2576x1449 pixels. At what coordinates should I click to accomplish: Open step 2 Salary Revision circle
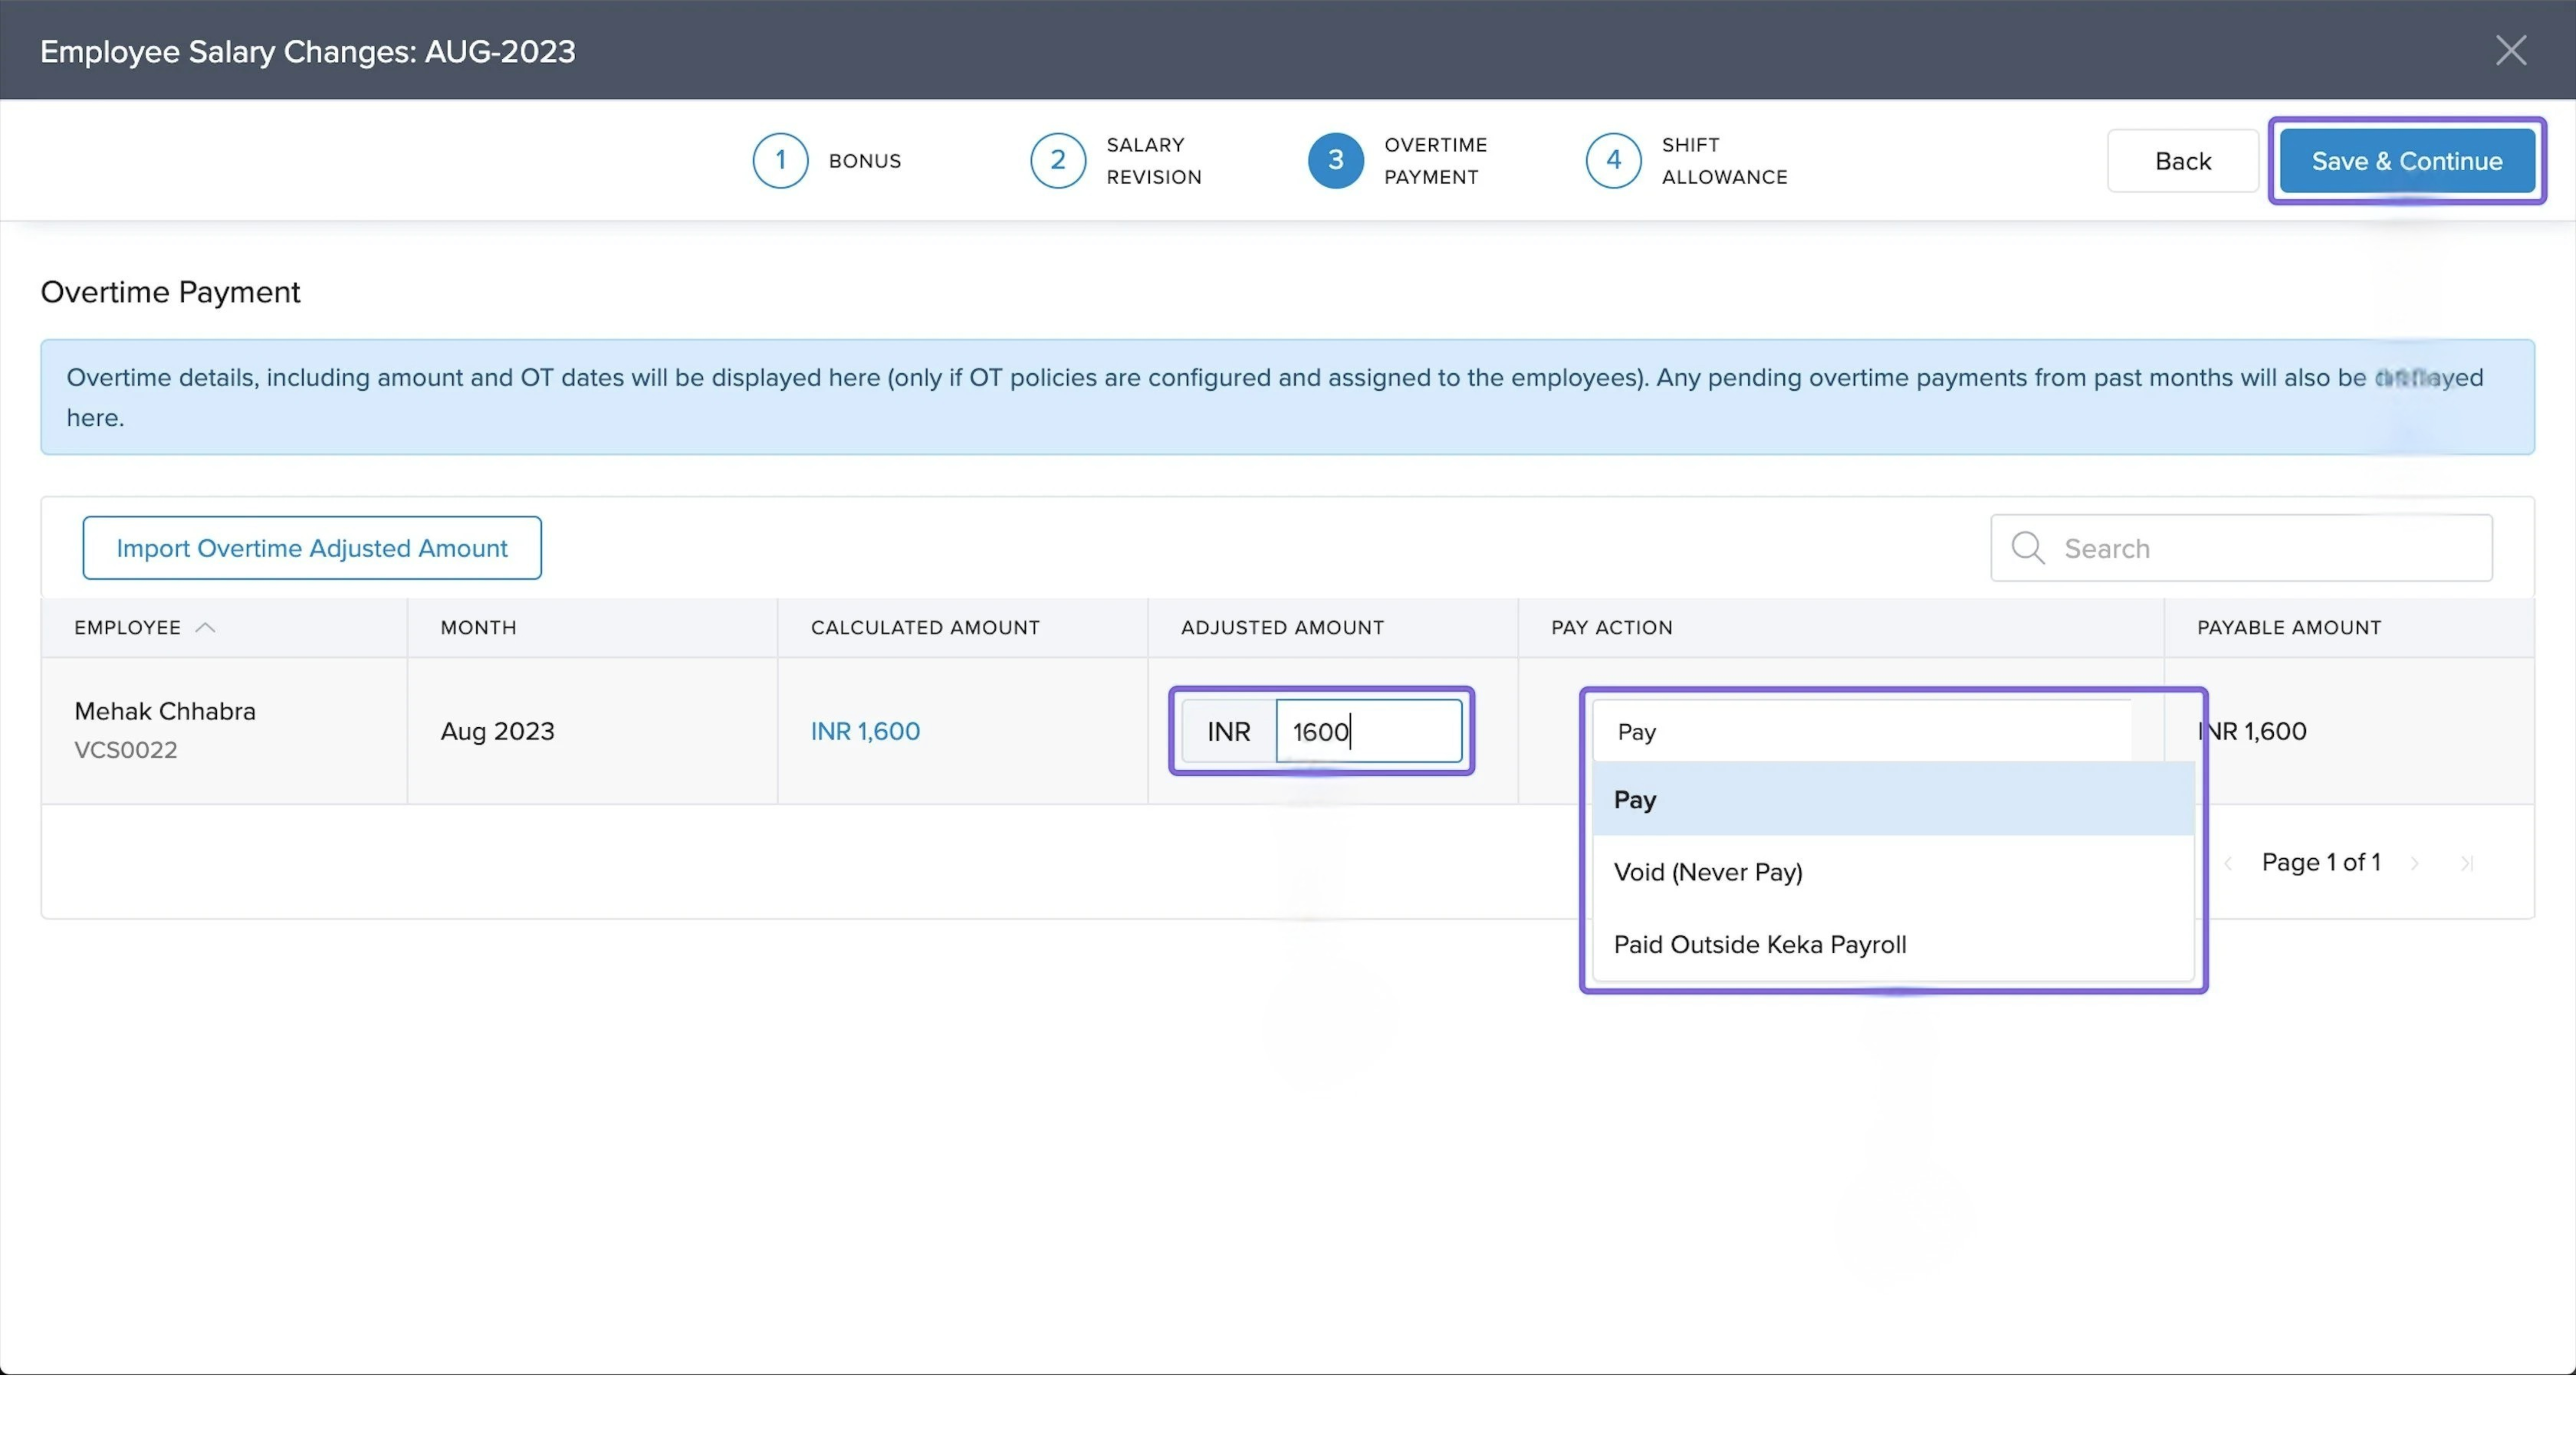1057,160
